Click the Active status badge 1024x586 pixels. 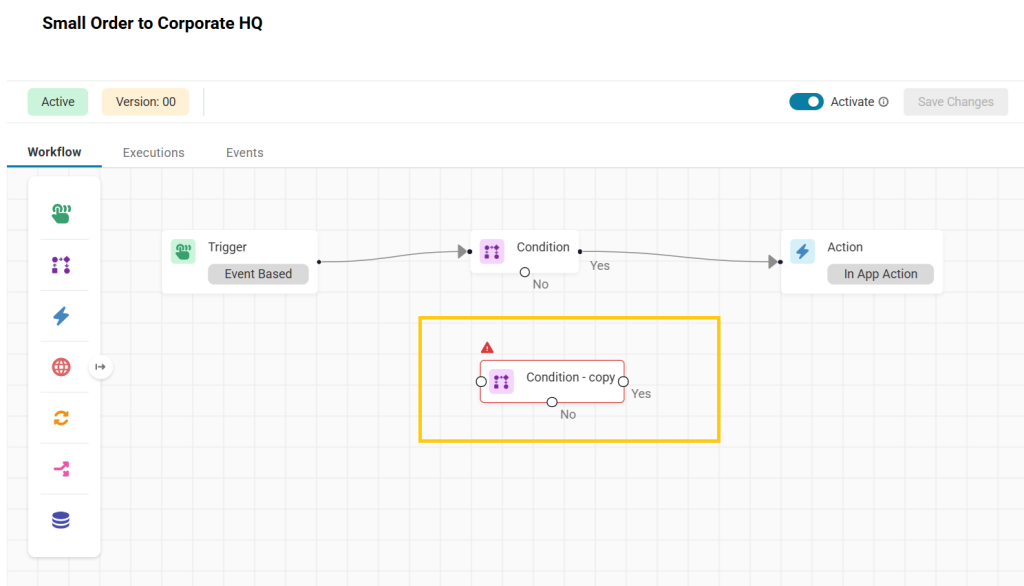pyautogui.click(x=57, y=102)
